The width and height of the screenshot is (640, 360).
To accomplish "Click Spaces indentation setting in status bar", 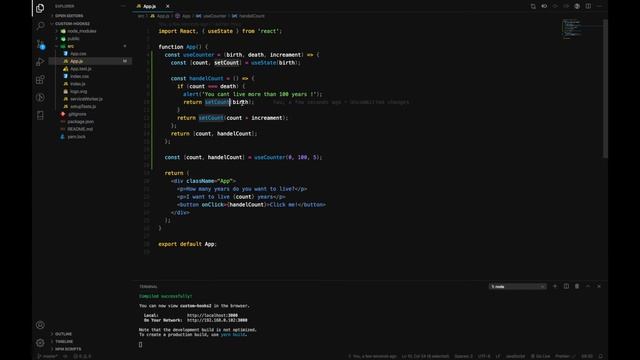I will pos(463,356).
